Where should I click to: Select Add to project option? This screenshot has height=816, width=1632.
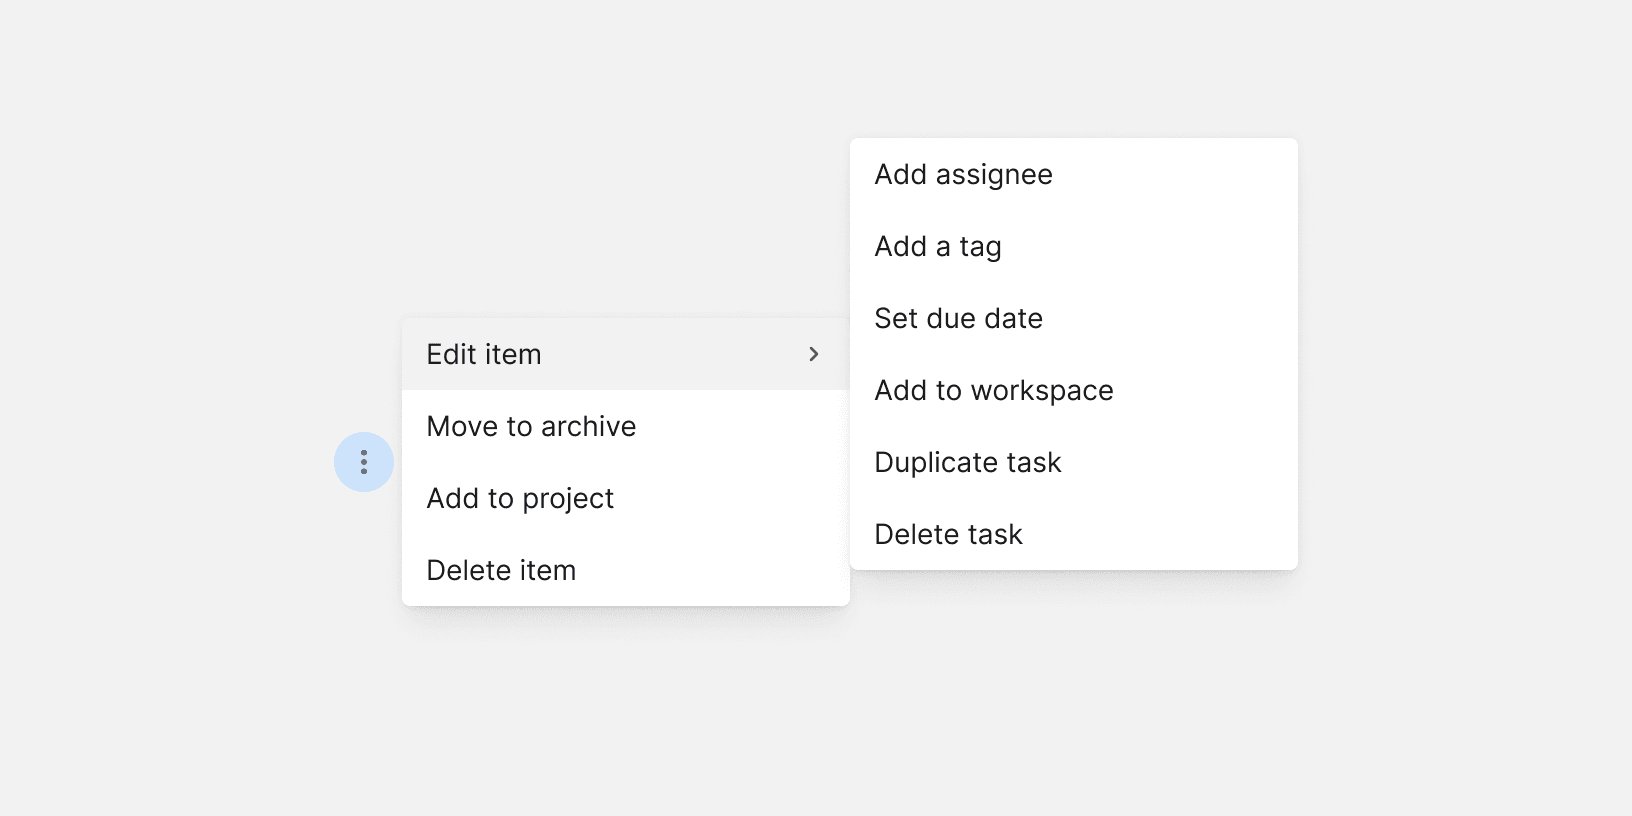(520, 498)
